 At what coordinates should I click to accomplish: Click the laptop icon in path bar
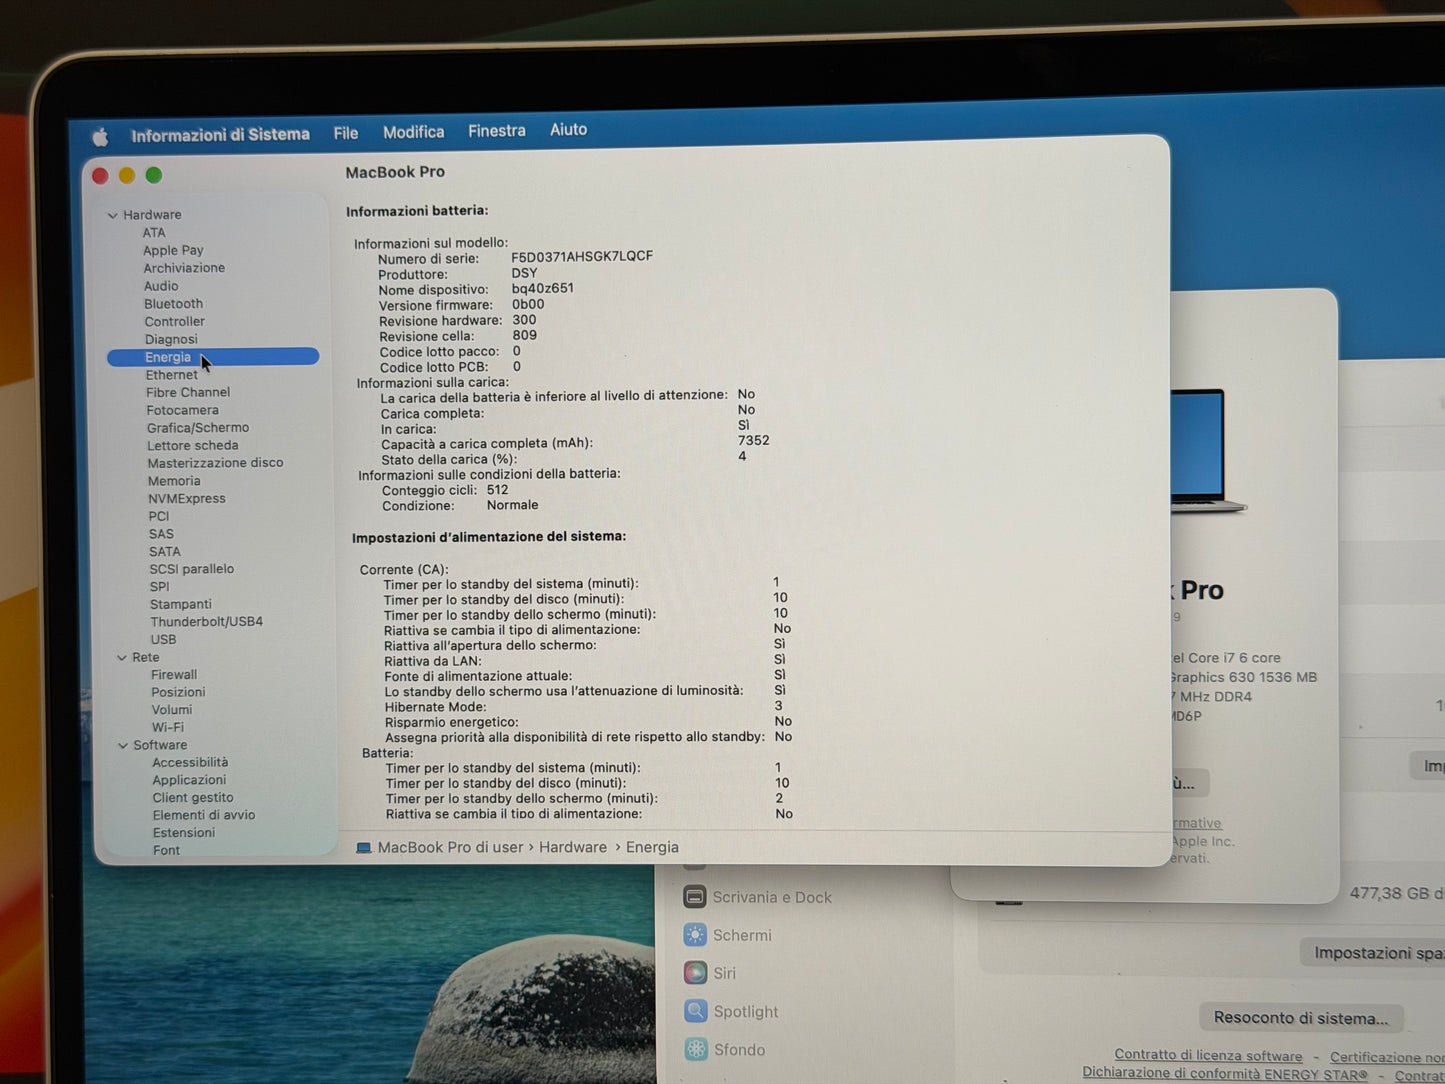click(x=364, y=848)
